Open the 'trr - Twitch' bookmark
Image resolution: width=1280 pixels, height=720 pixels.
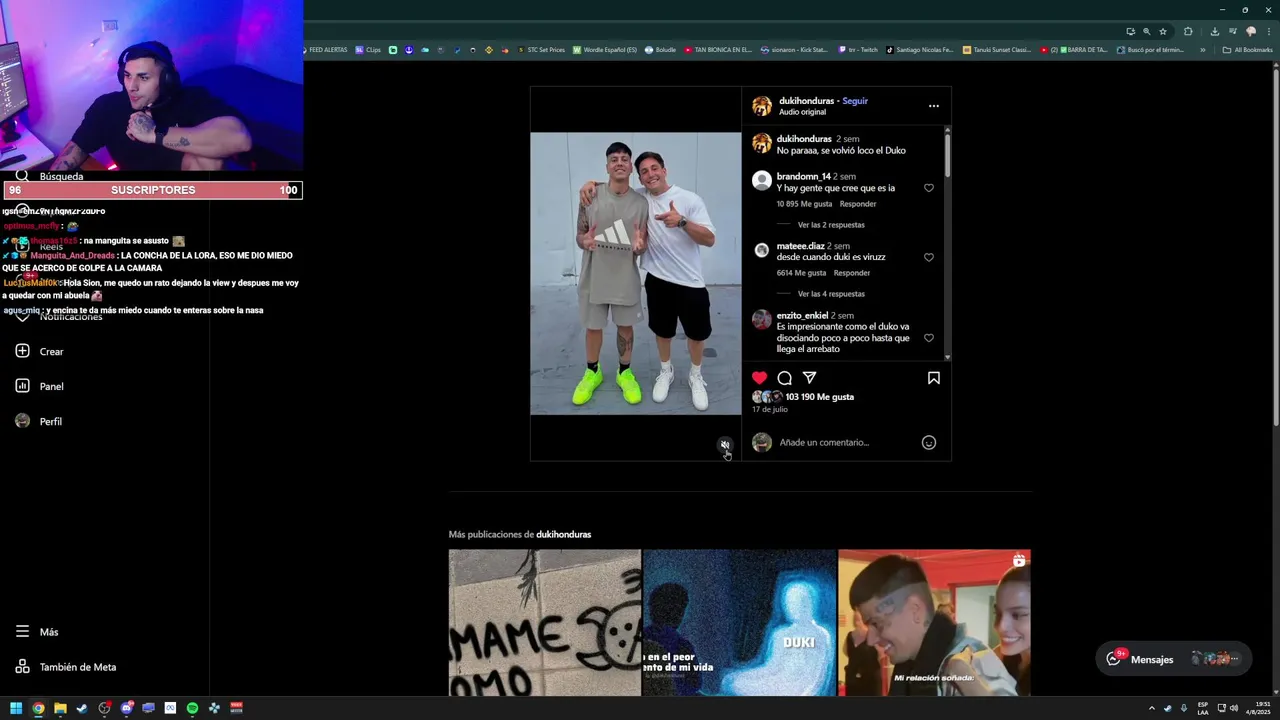858,50
